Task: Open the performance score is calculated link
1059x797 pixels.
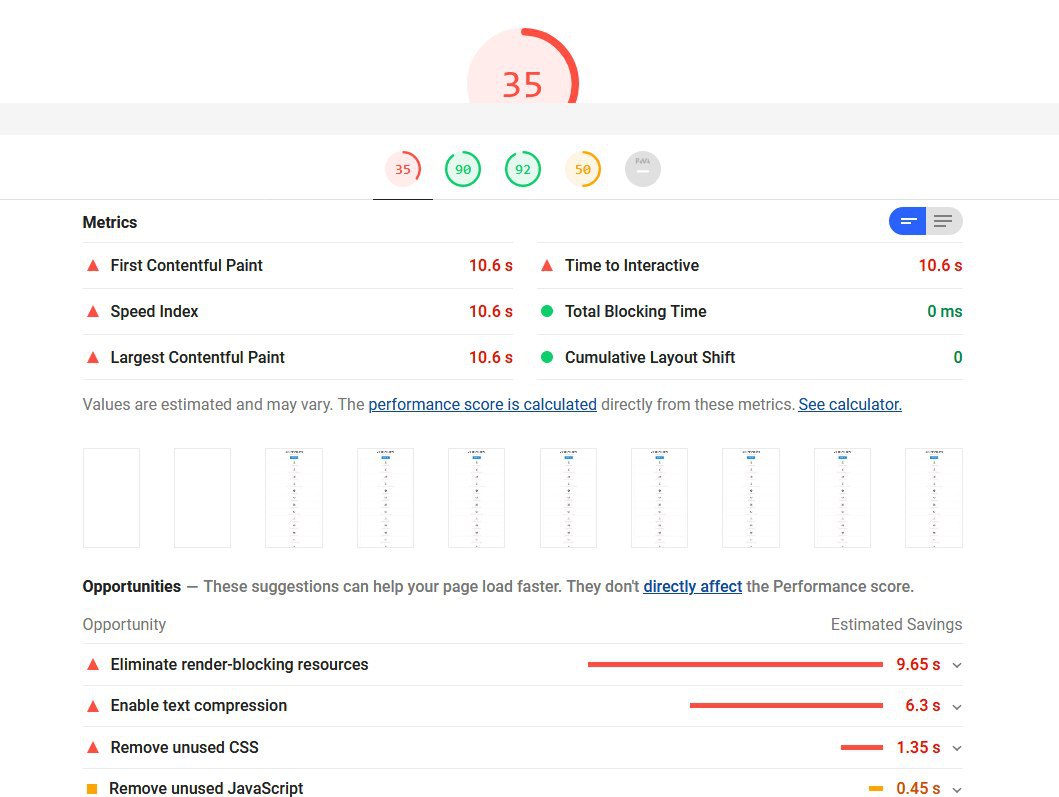Action: point(482,405)
